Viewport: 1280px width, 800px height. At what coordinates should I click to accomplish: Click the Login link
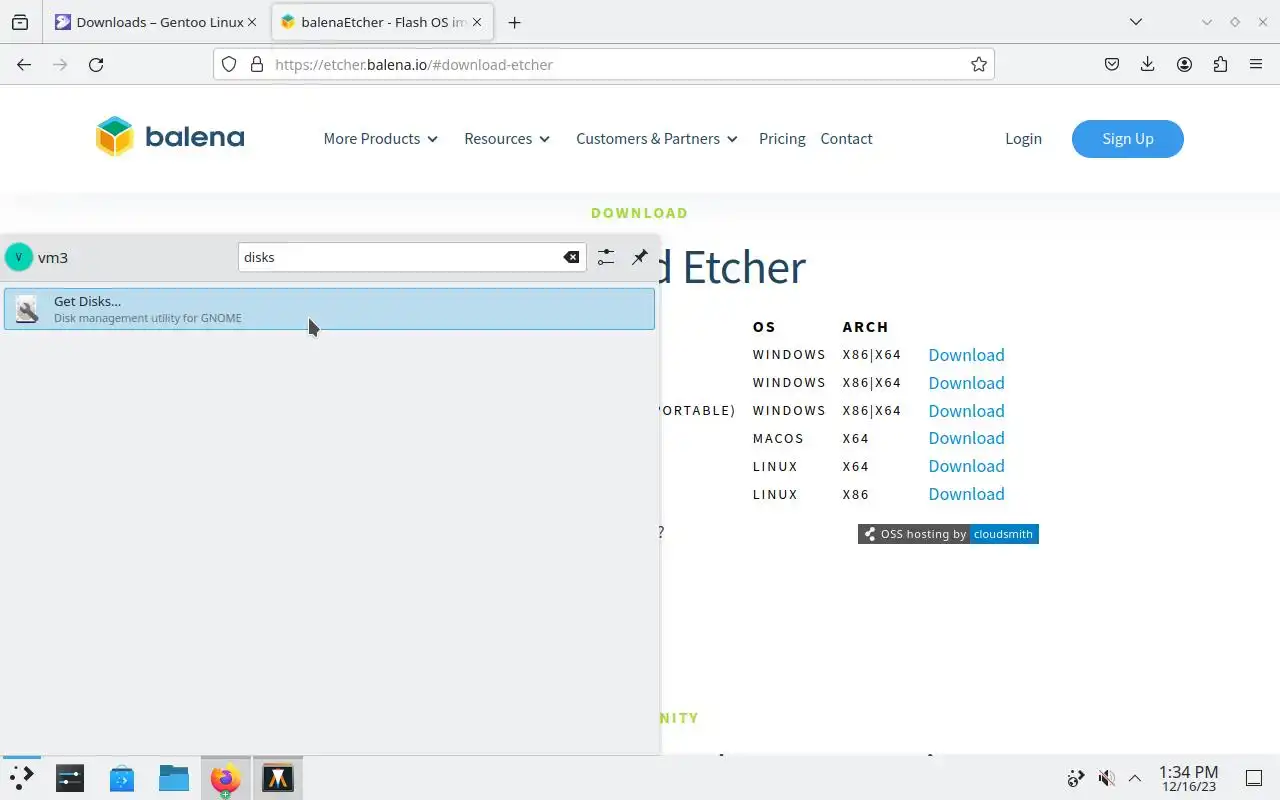tap(1023, 139)
